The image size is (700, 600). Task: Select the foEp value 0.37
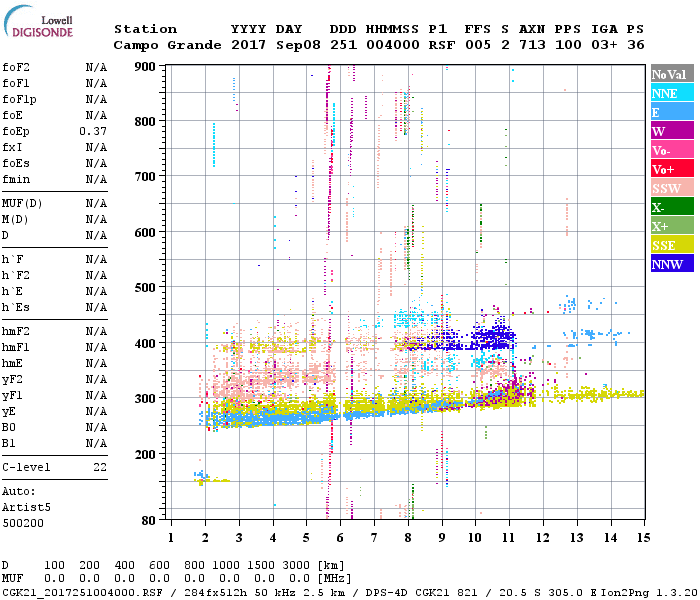(93, 131)
